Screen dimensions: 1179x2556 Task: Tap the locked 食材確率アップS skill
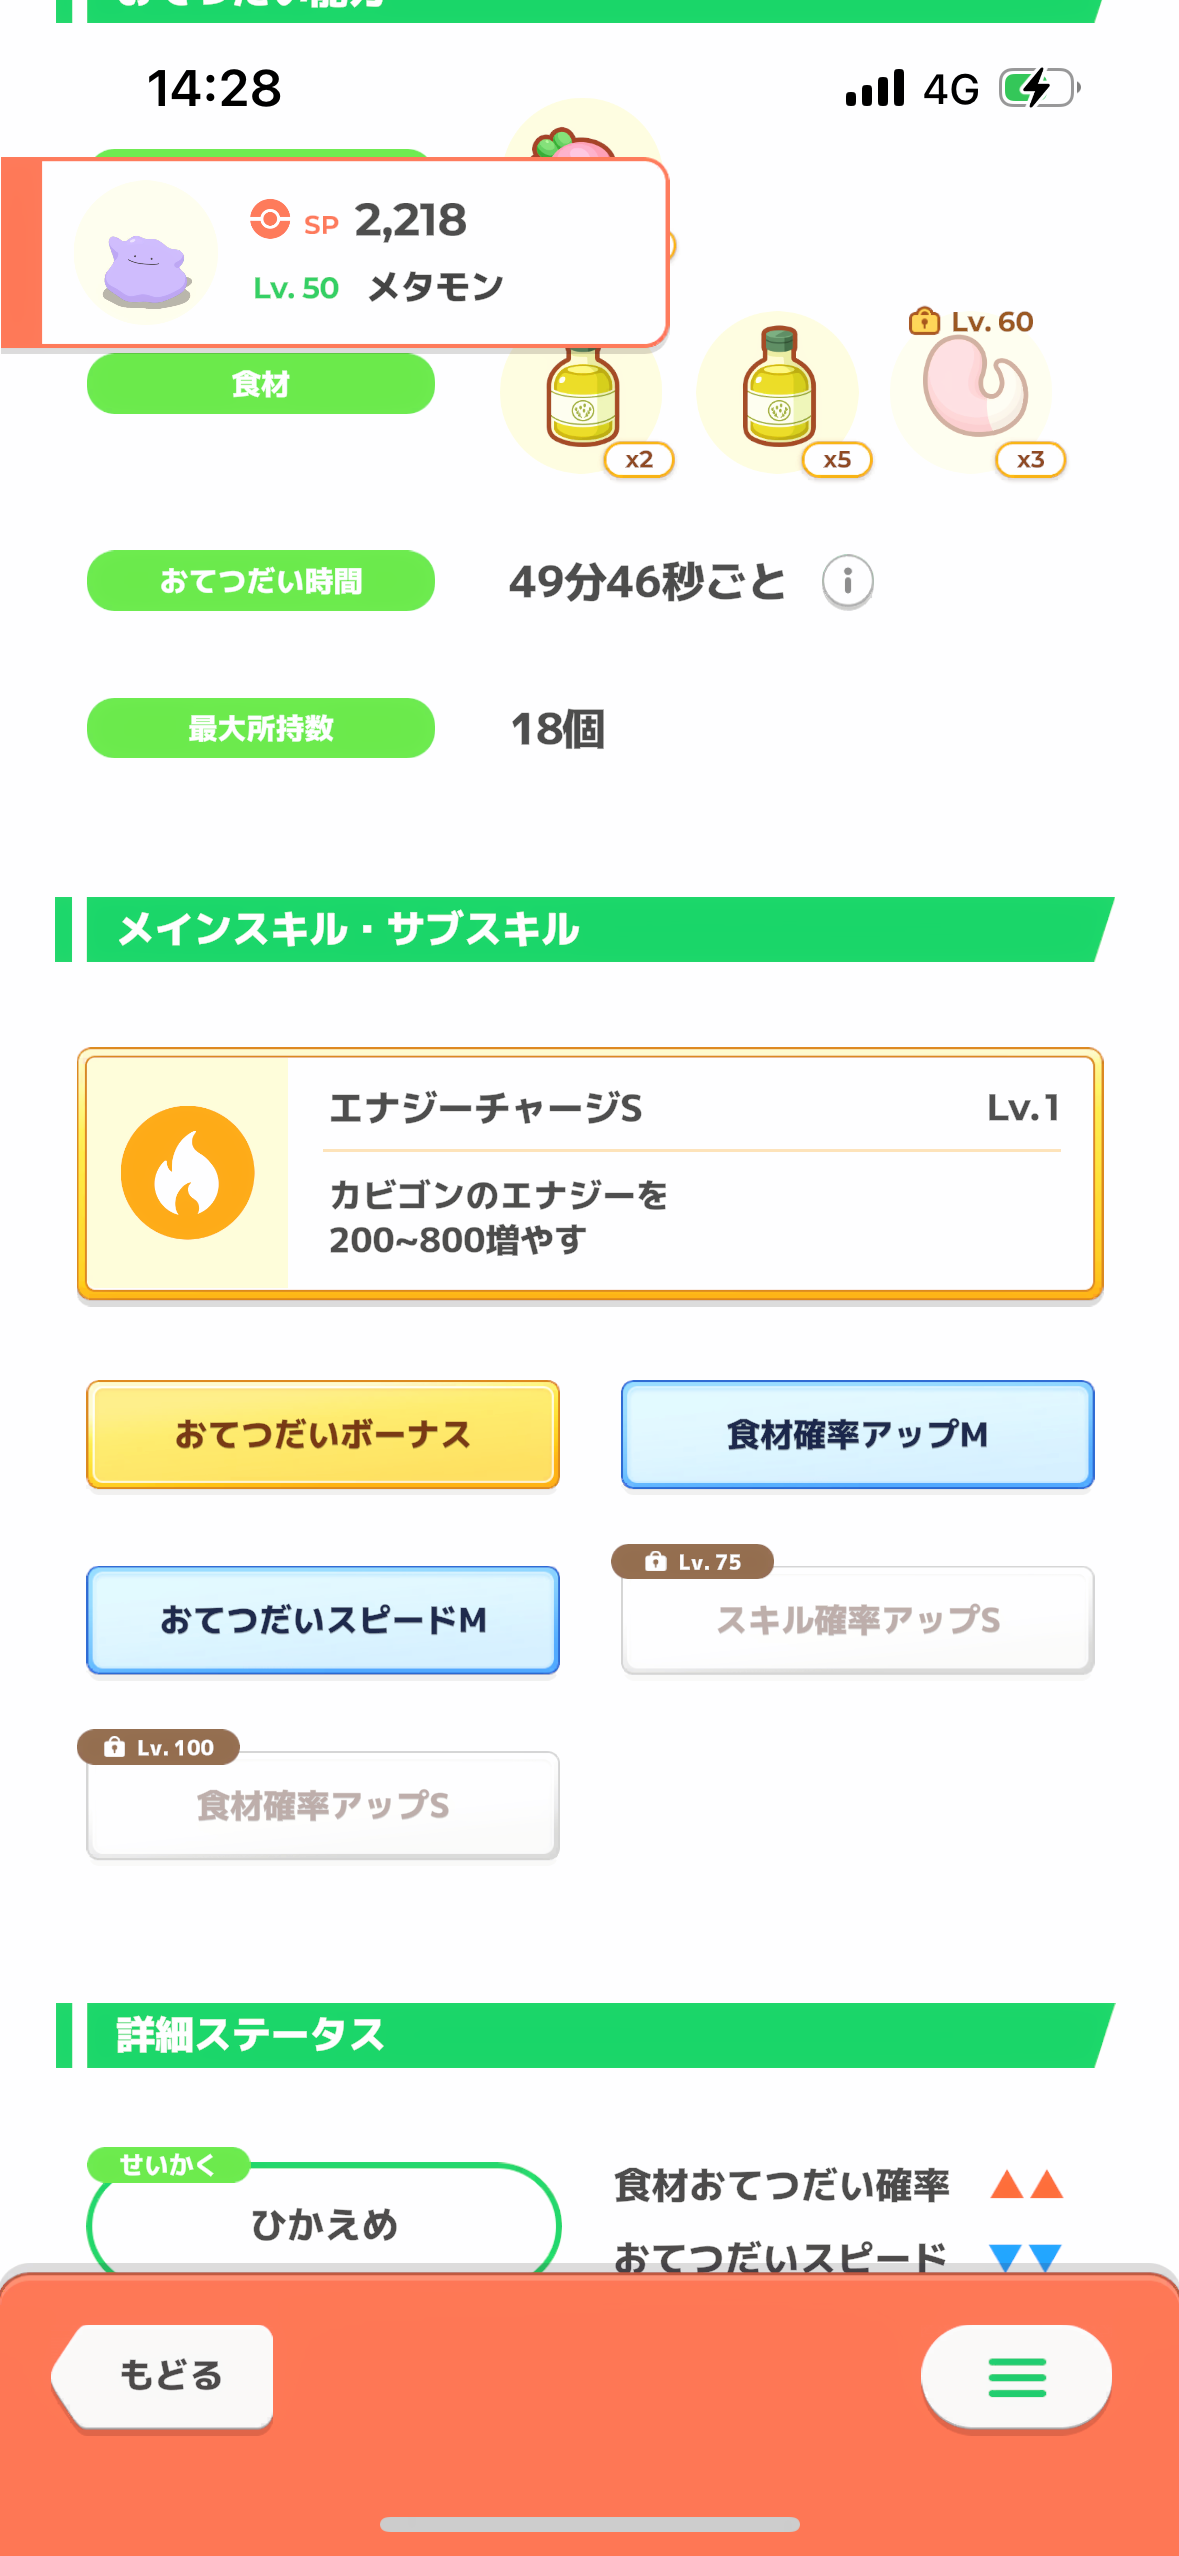tap(323, 1805)
